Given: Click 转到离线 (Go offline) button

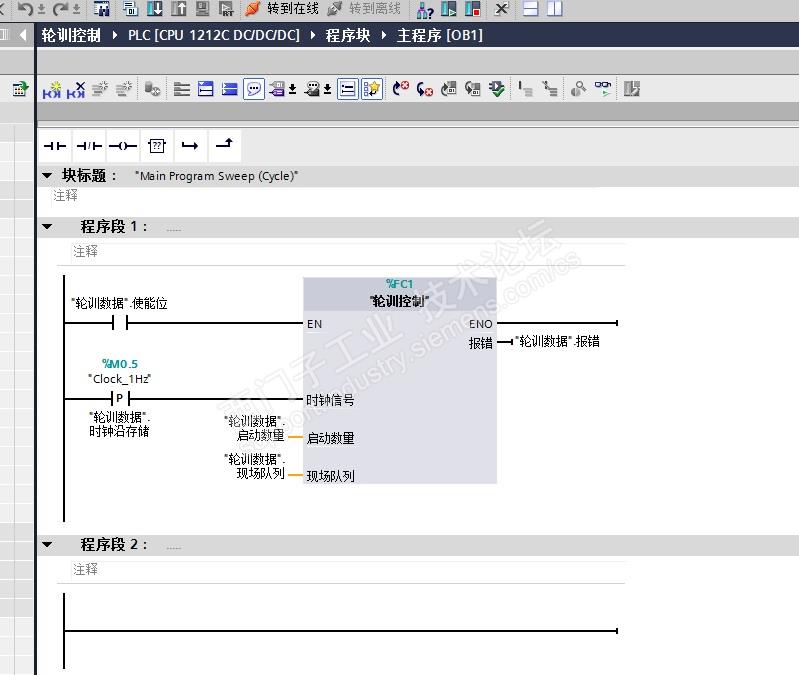Looking at the screenshot, I should pyautogui.click(x=364, y=9).
